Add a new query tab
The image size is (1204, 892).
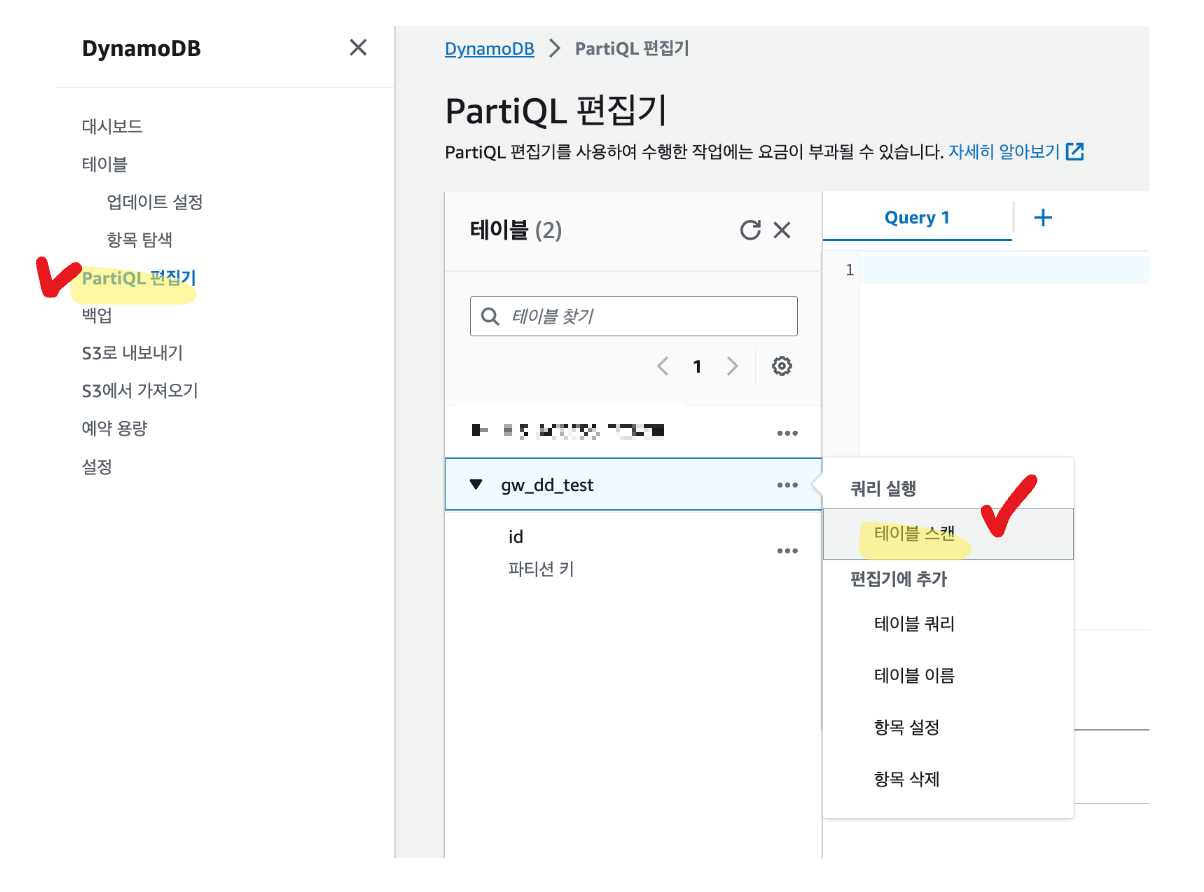(x=1042, y=217)
